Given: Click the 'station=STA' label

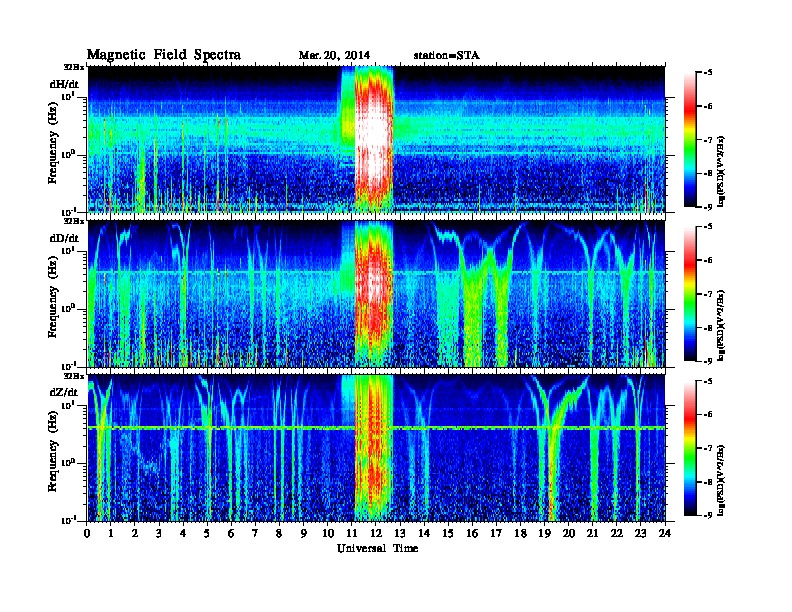Looking at the screenshot, I should click(x=446, y=56).
